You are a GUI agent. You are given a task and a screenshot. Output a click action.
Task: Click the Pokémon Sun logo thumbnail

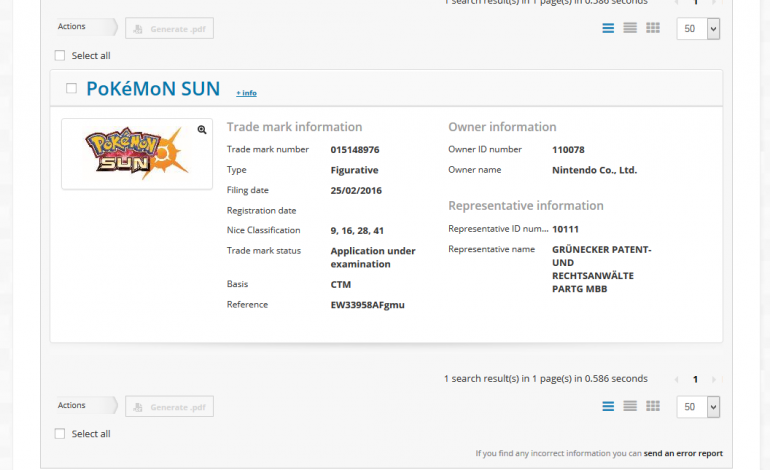click(136, 153)
